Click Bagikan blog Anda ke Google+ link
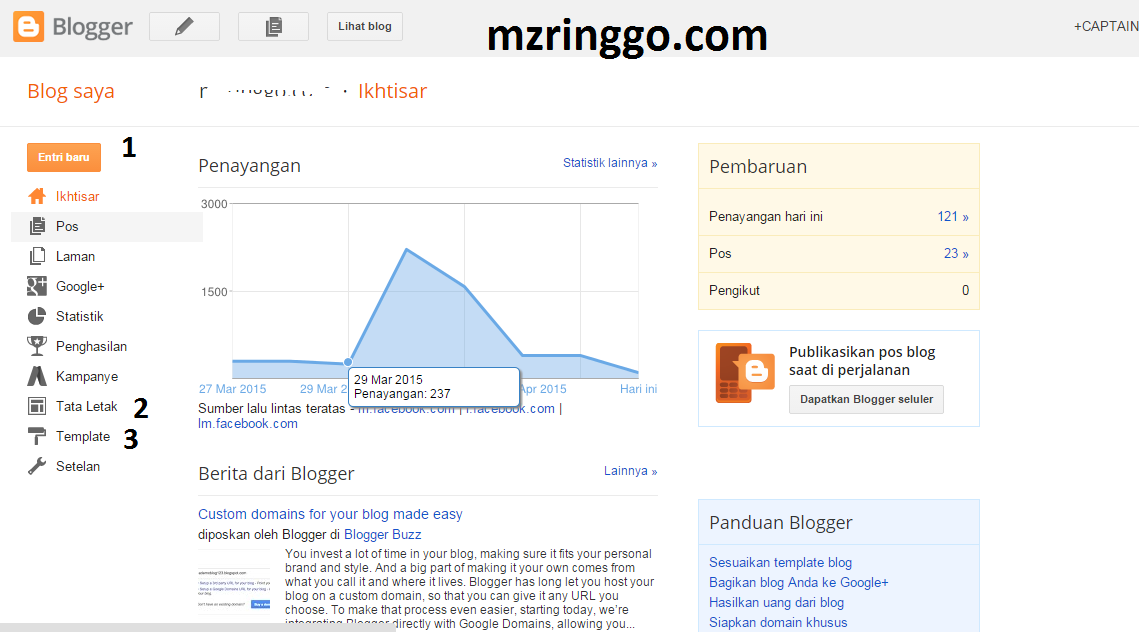 pyautogui.click(x=798, y=583)
